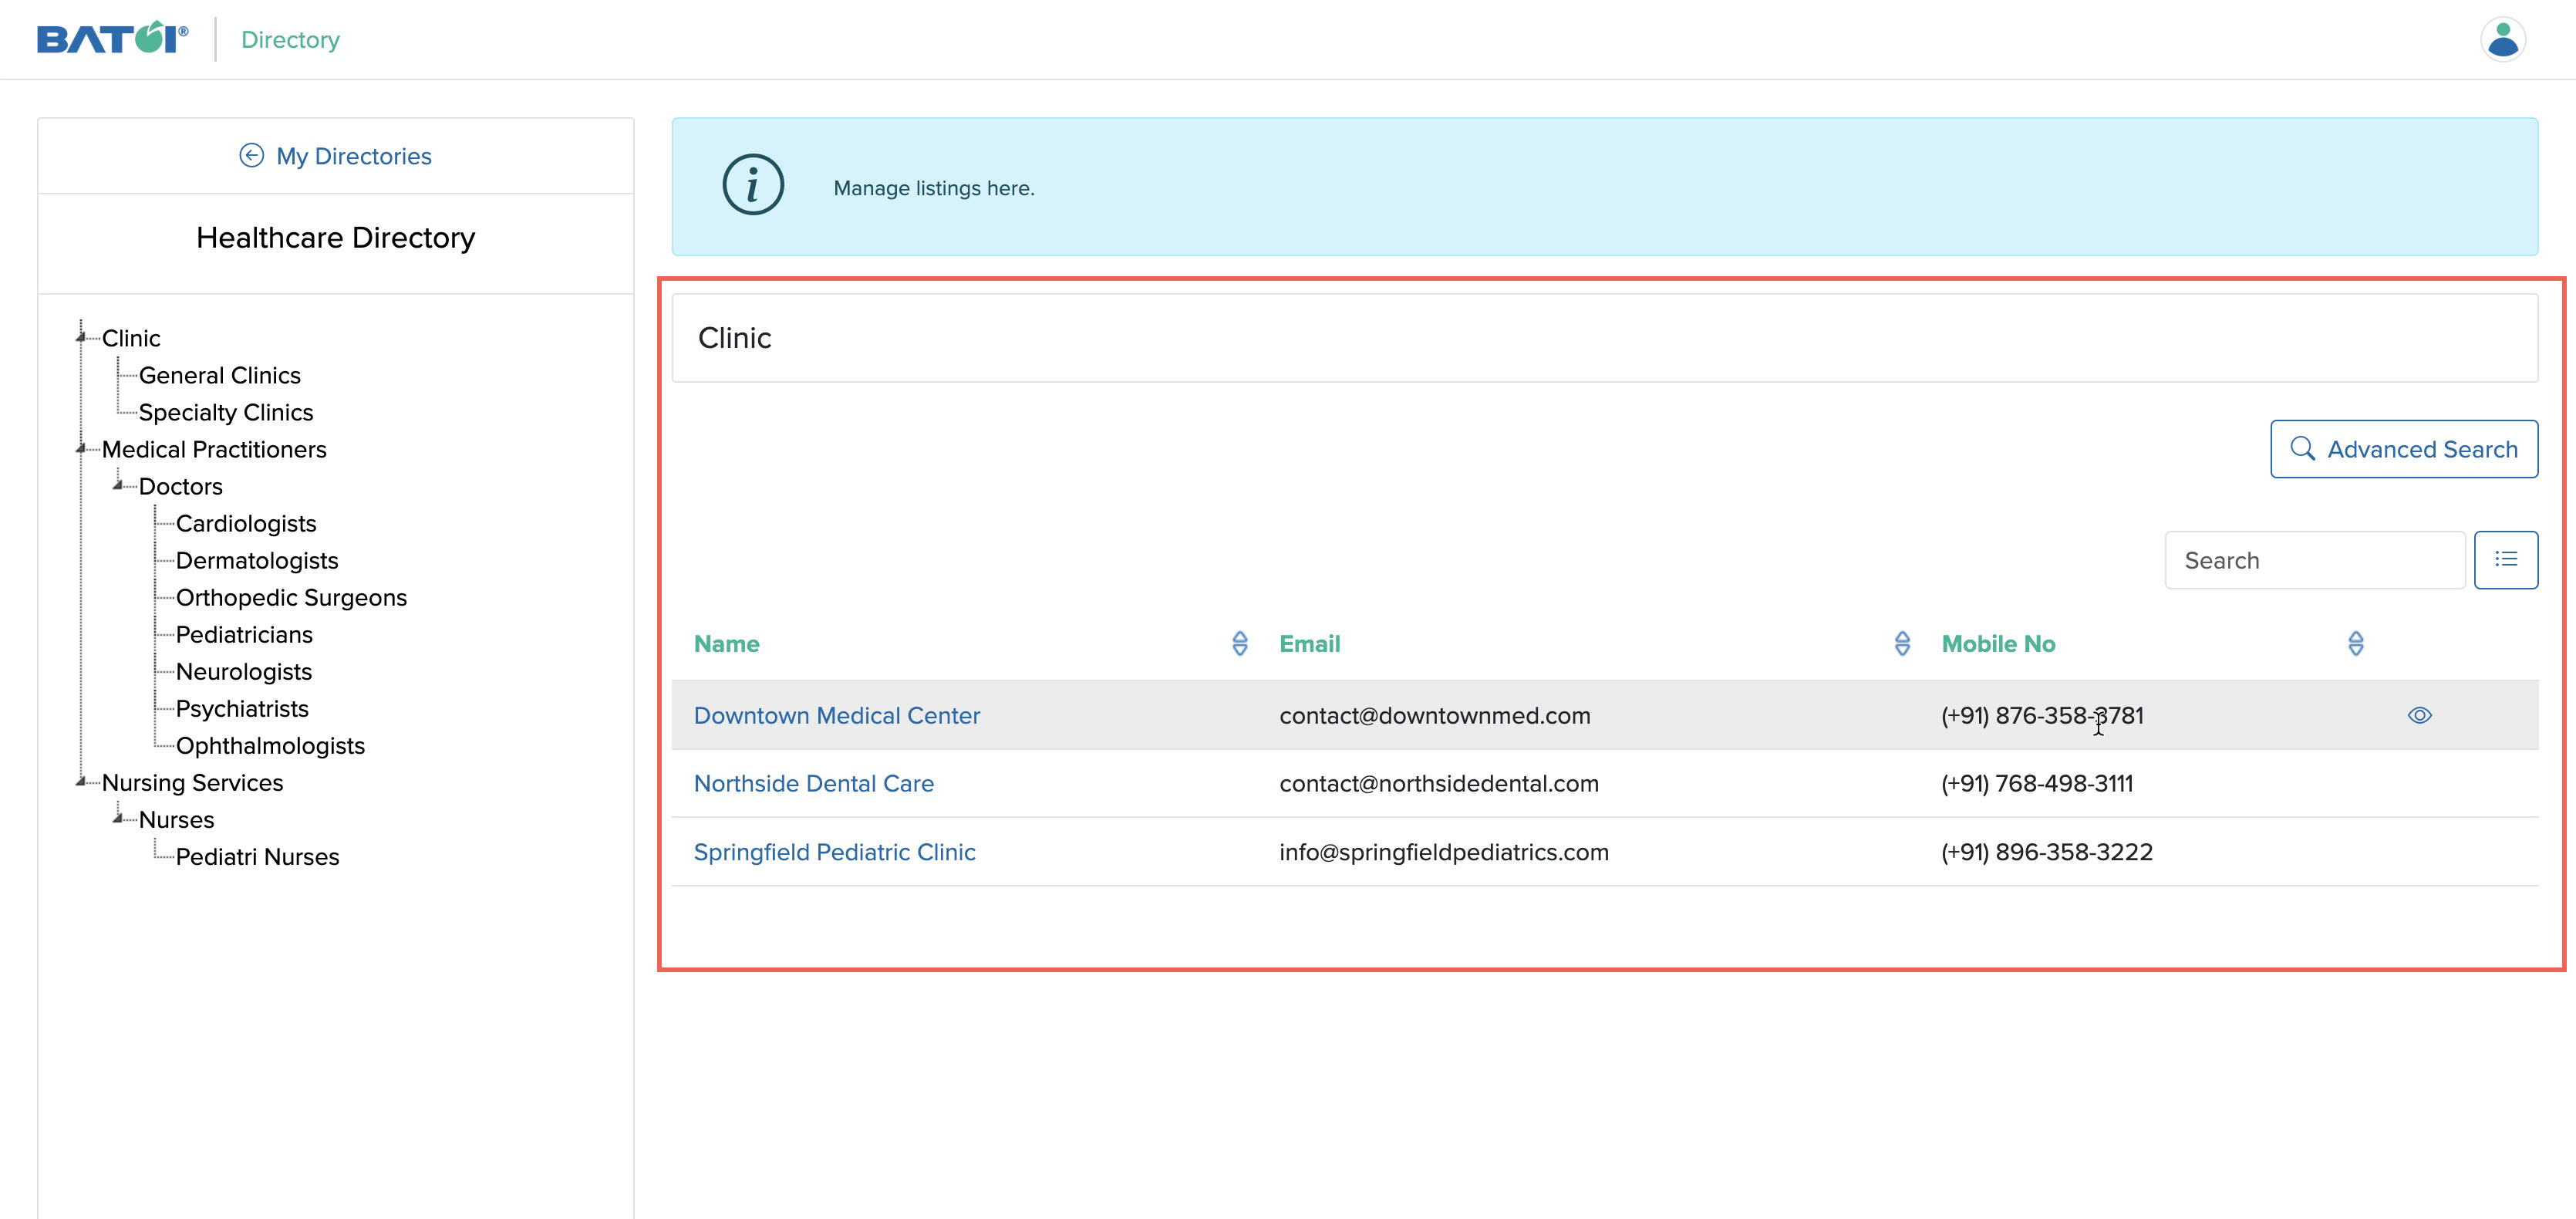Select Specialty Clinics in the tree
Image resolution: width=2576 pixels, height=1219 pixels.
225,412
